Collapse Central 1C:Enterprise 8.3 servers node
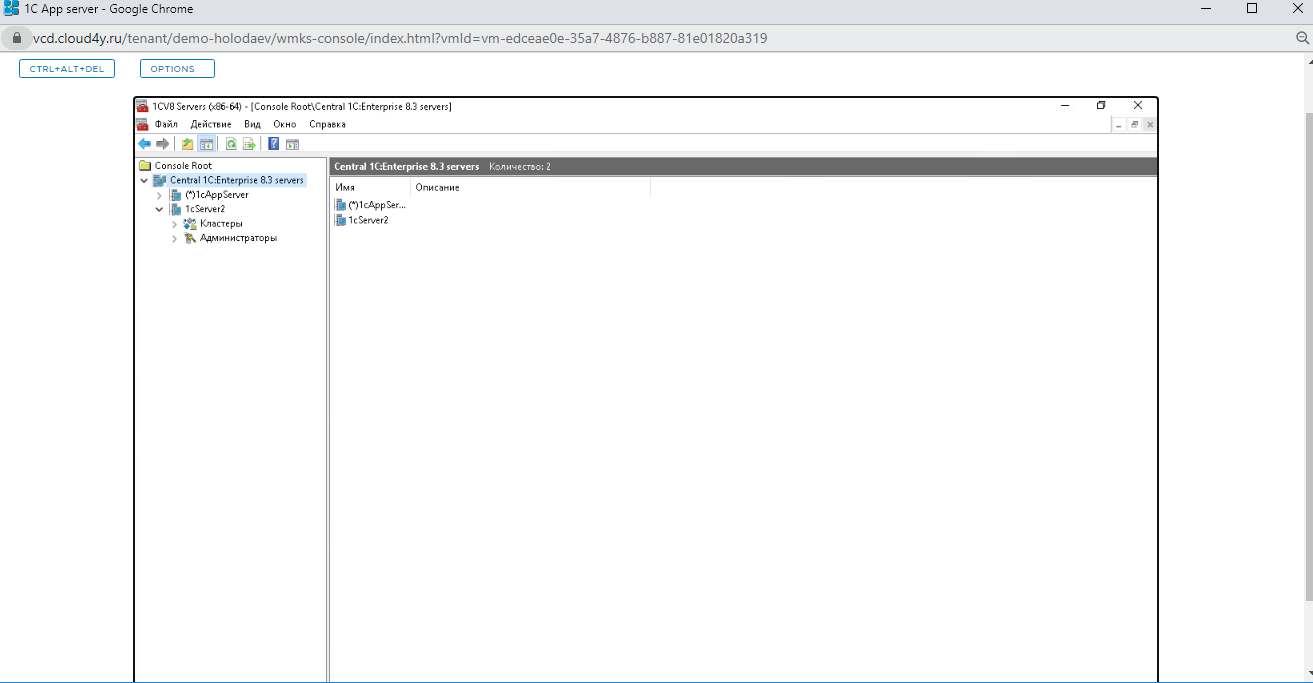Viewport: 1313px width, 683px height. coord(144,181)
